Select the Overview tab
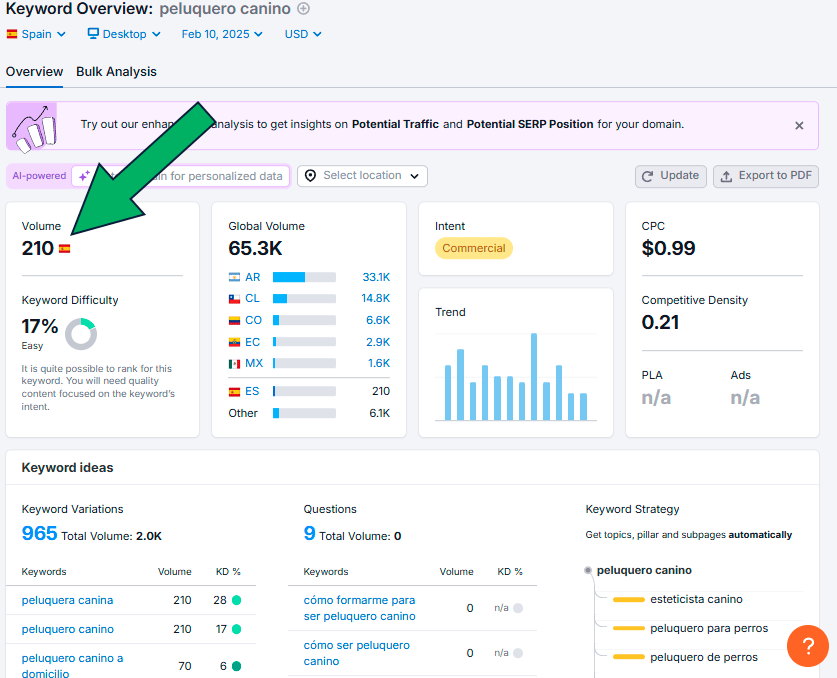The width and height of the screenshot is (837, 678). click(x=34, y=72)
